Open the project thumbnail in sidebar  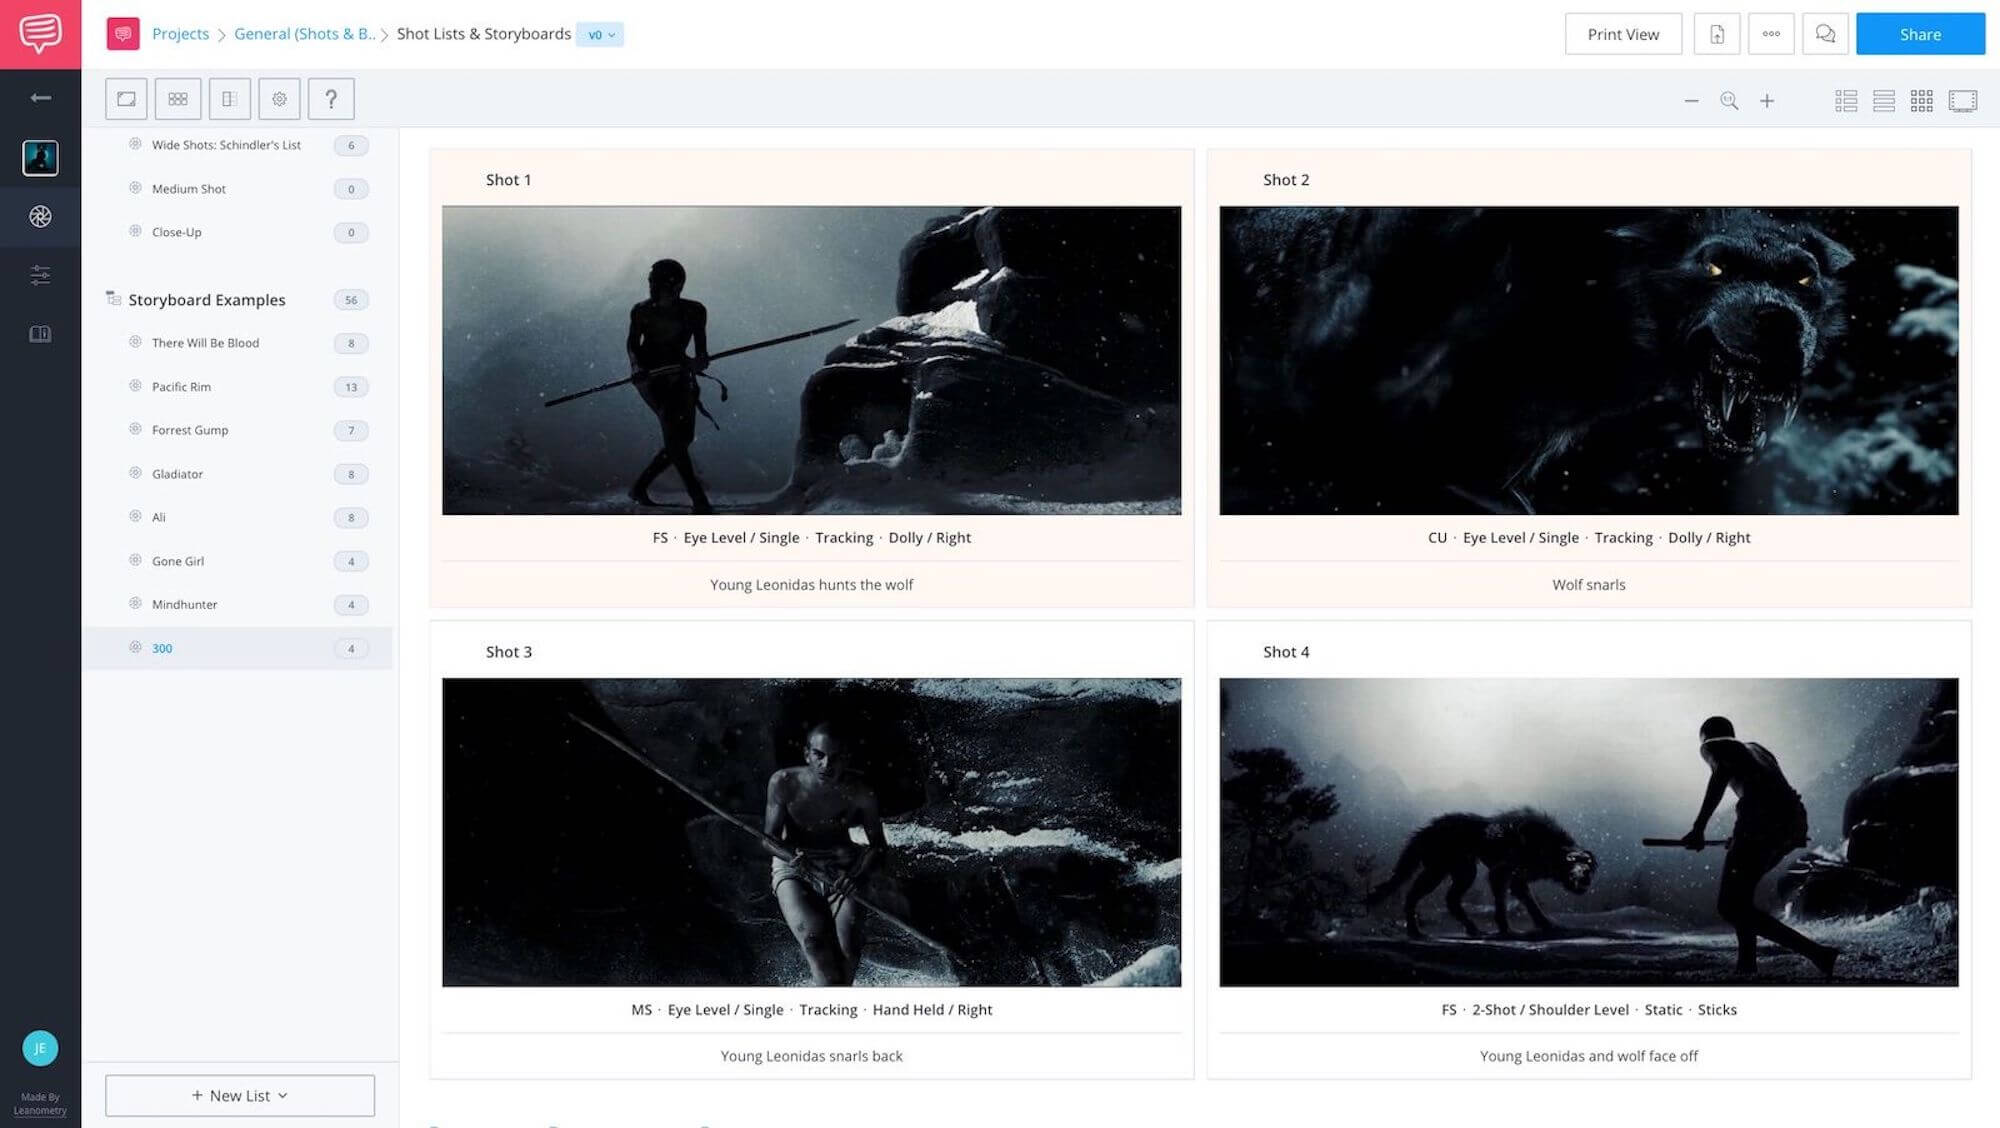(40, 158)
